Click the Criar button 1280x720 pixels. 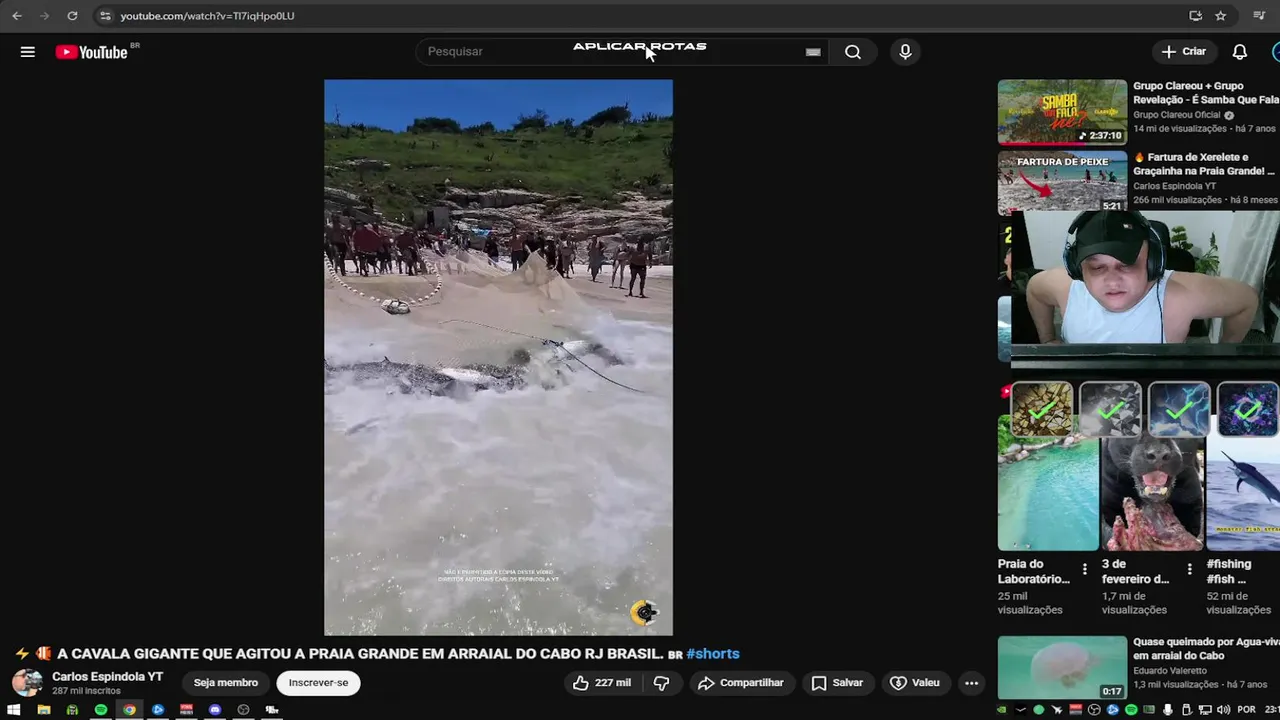pyautogui.click(x=1183, y=52)
